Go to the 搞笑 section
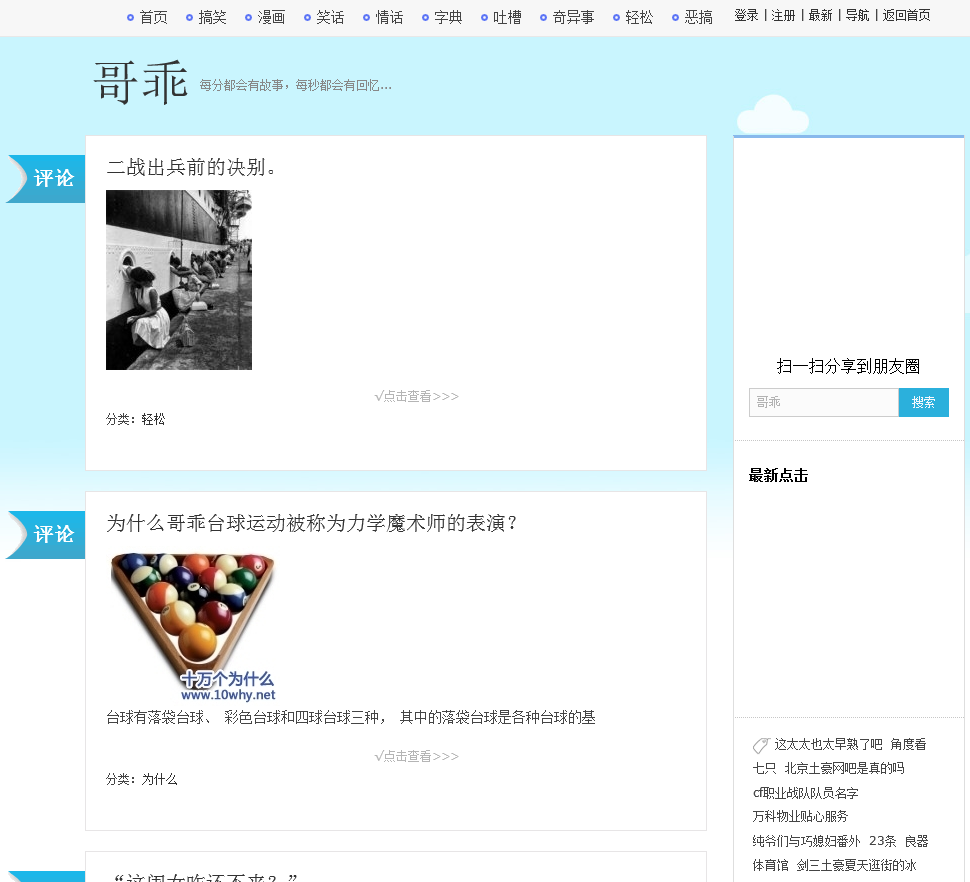Image resolution: width=970 pixels, height=882 pixels. click(212, 17)
